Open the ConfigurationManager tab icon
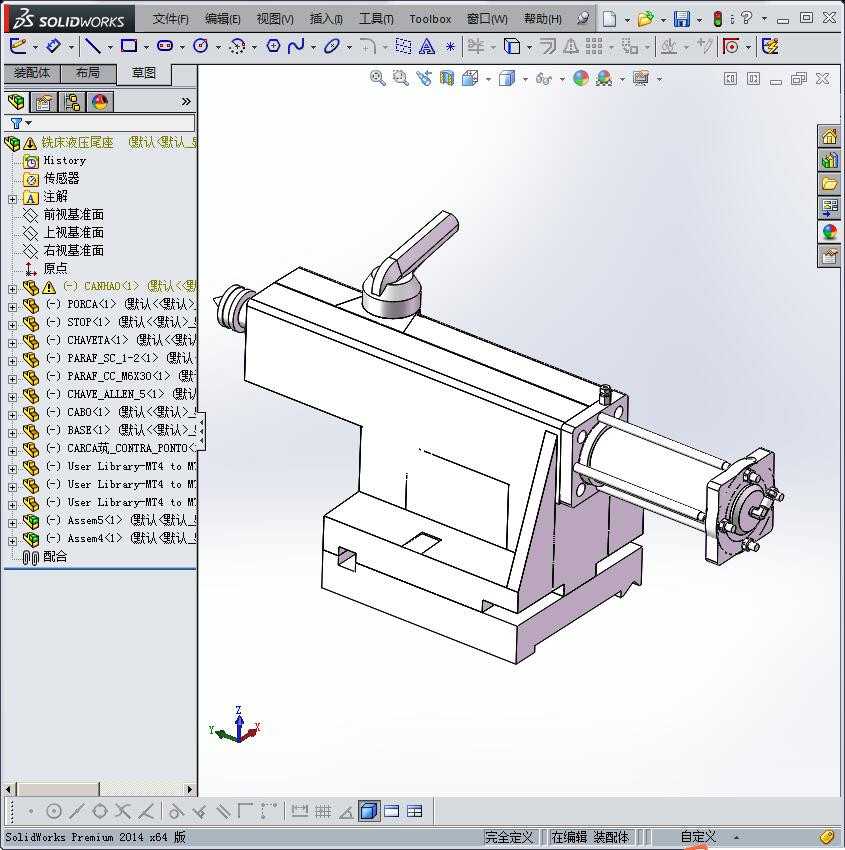845x850 pixels. [x=72, y=101]
